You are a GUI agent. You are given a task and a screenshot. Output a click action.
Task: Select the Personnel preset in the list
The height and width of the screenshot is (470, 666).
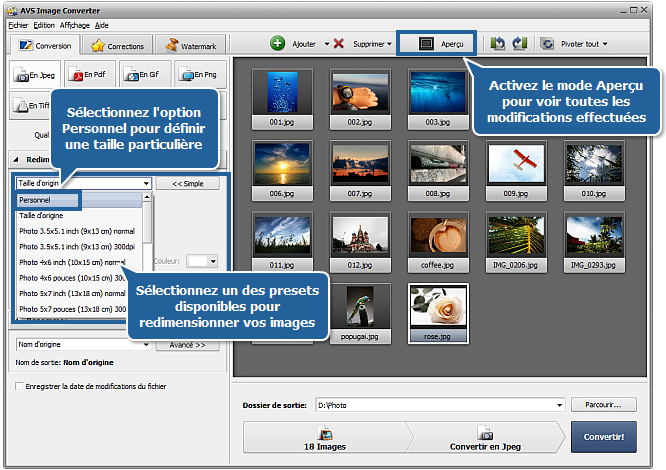[x=36, y=199]
